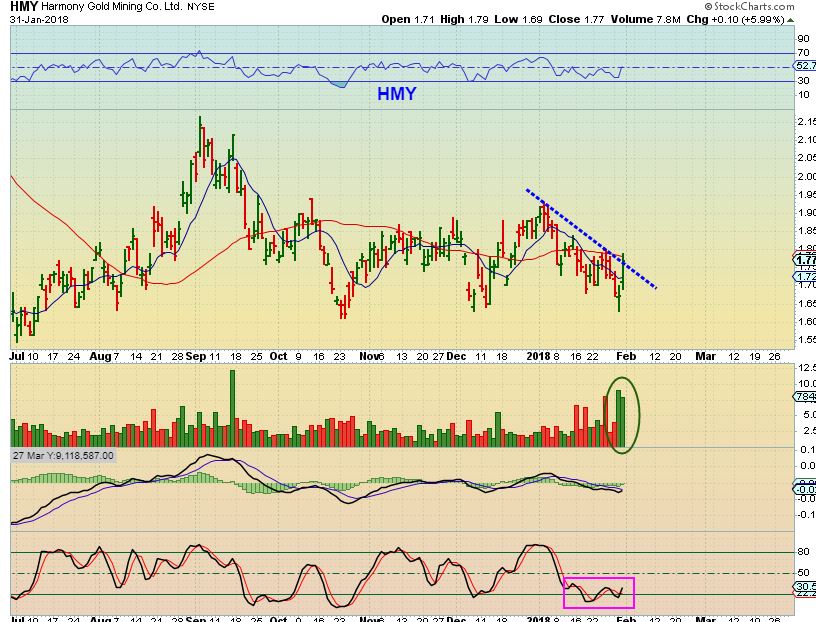Click the Volume 7.8M value
The width and height of the screenshot is (816, 622).
pos(645,19)
